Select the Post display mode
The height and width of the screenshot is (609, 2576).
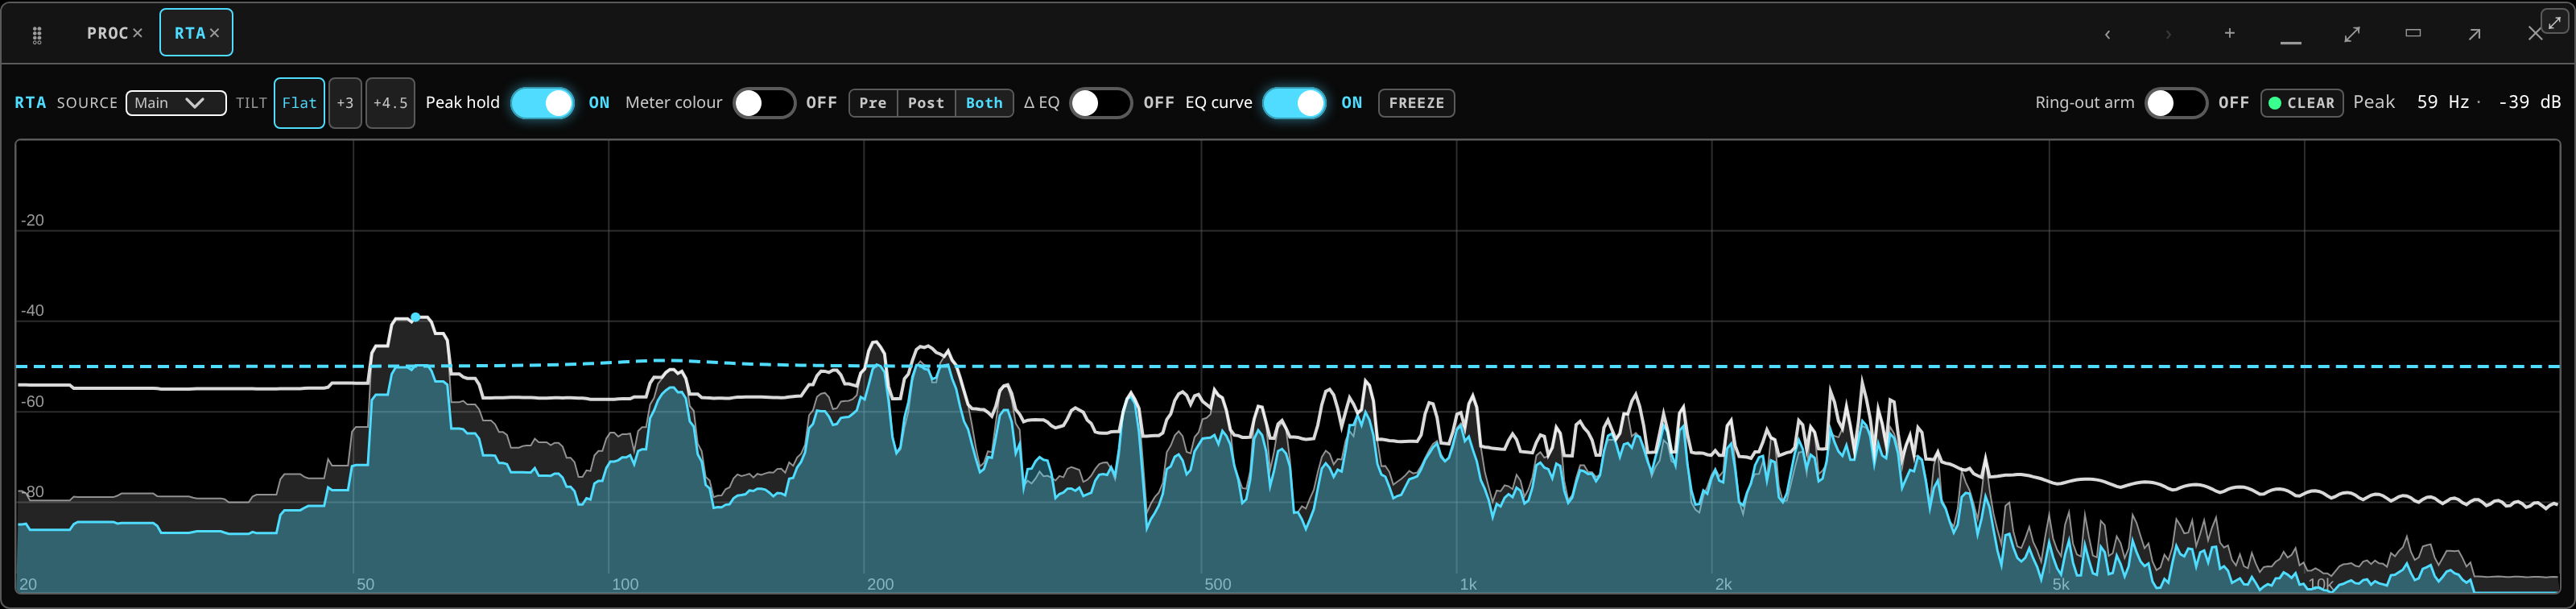point(926,103)
